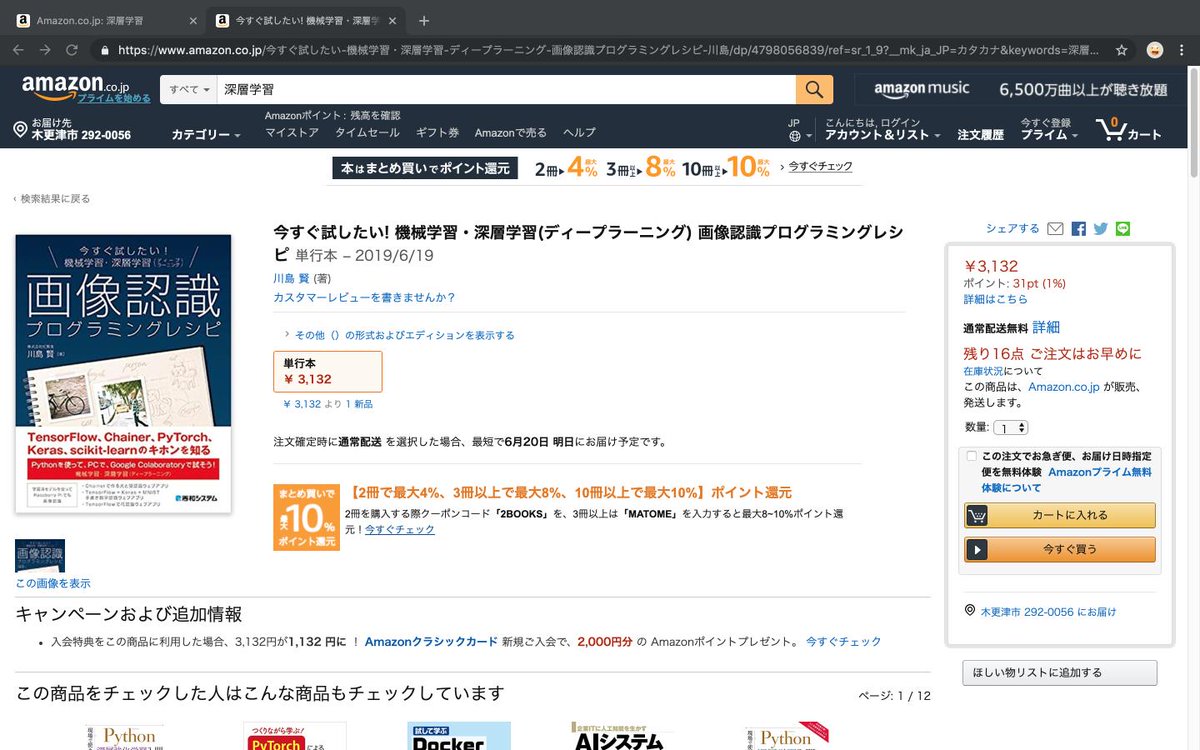Click 今すぐチェック in top banner

pos(820,167)
